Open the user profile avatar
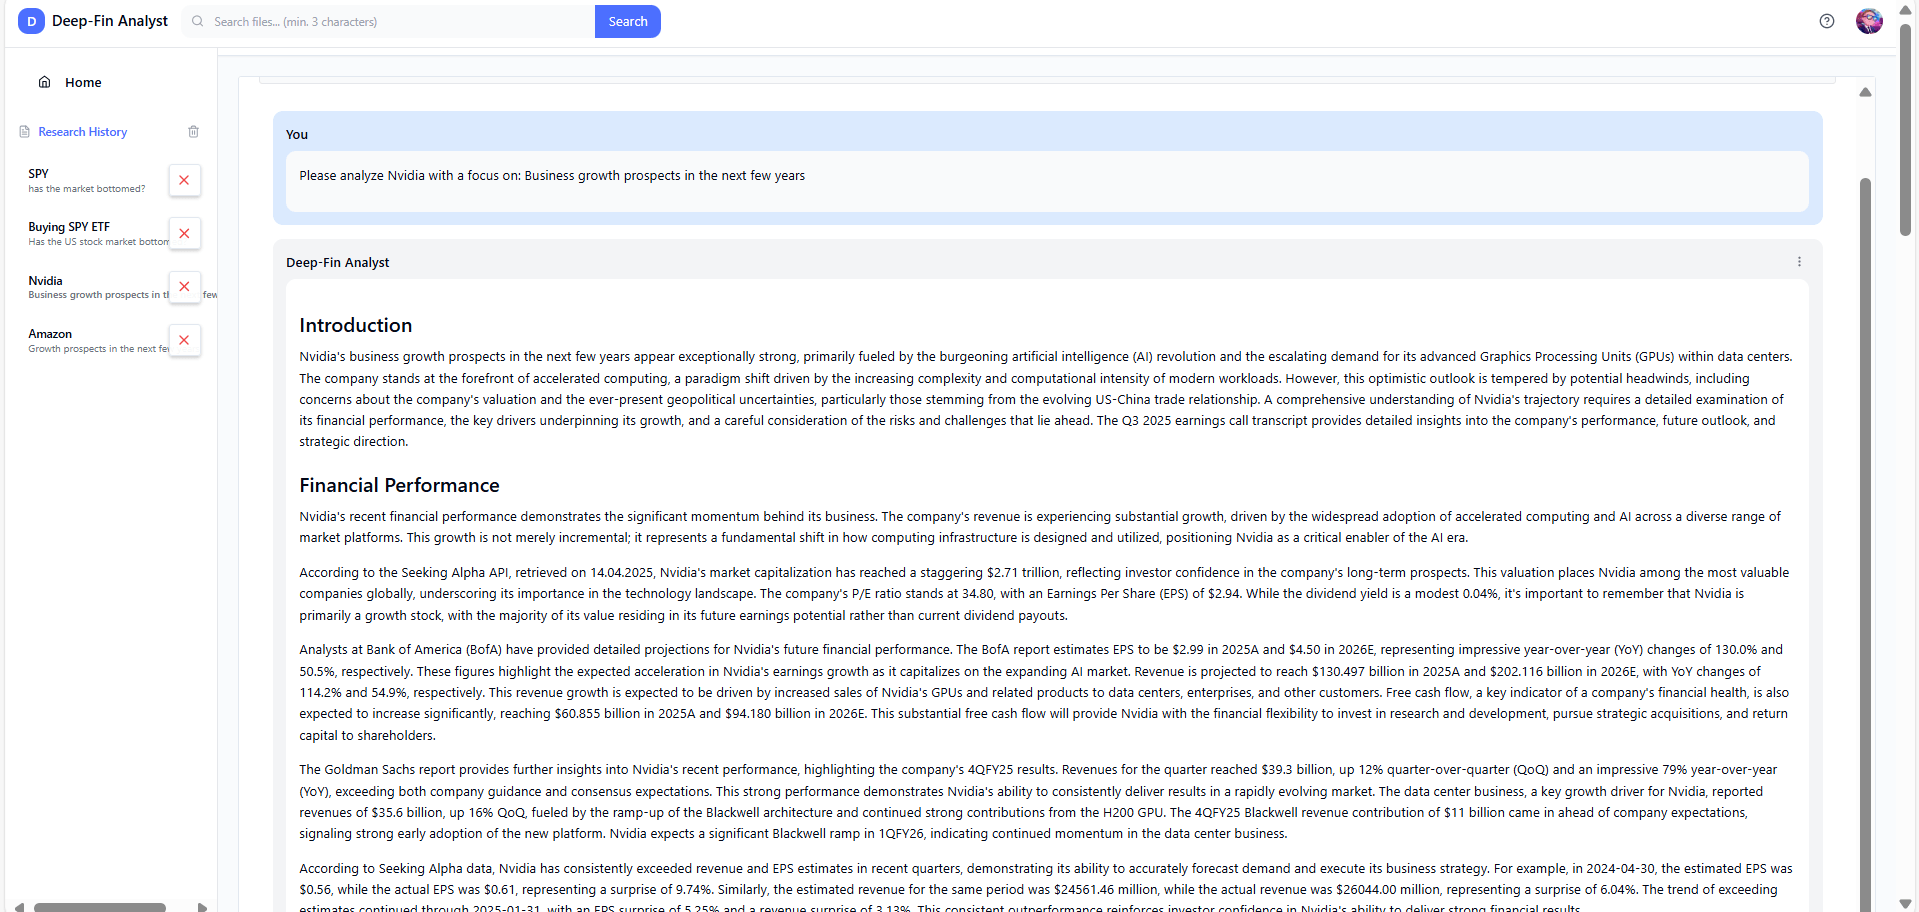 pos(1869,21)
